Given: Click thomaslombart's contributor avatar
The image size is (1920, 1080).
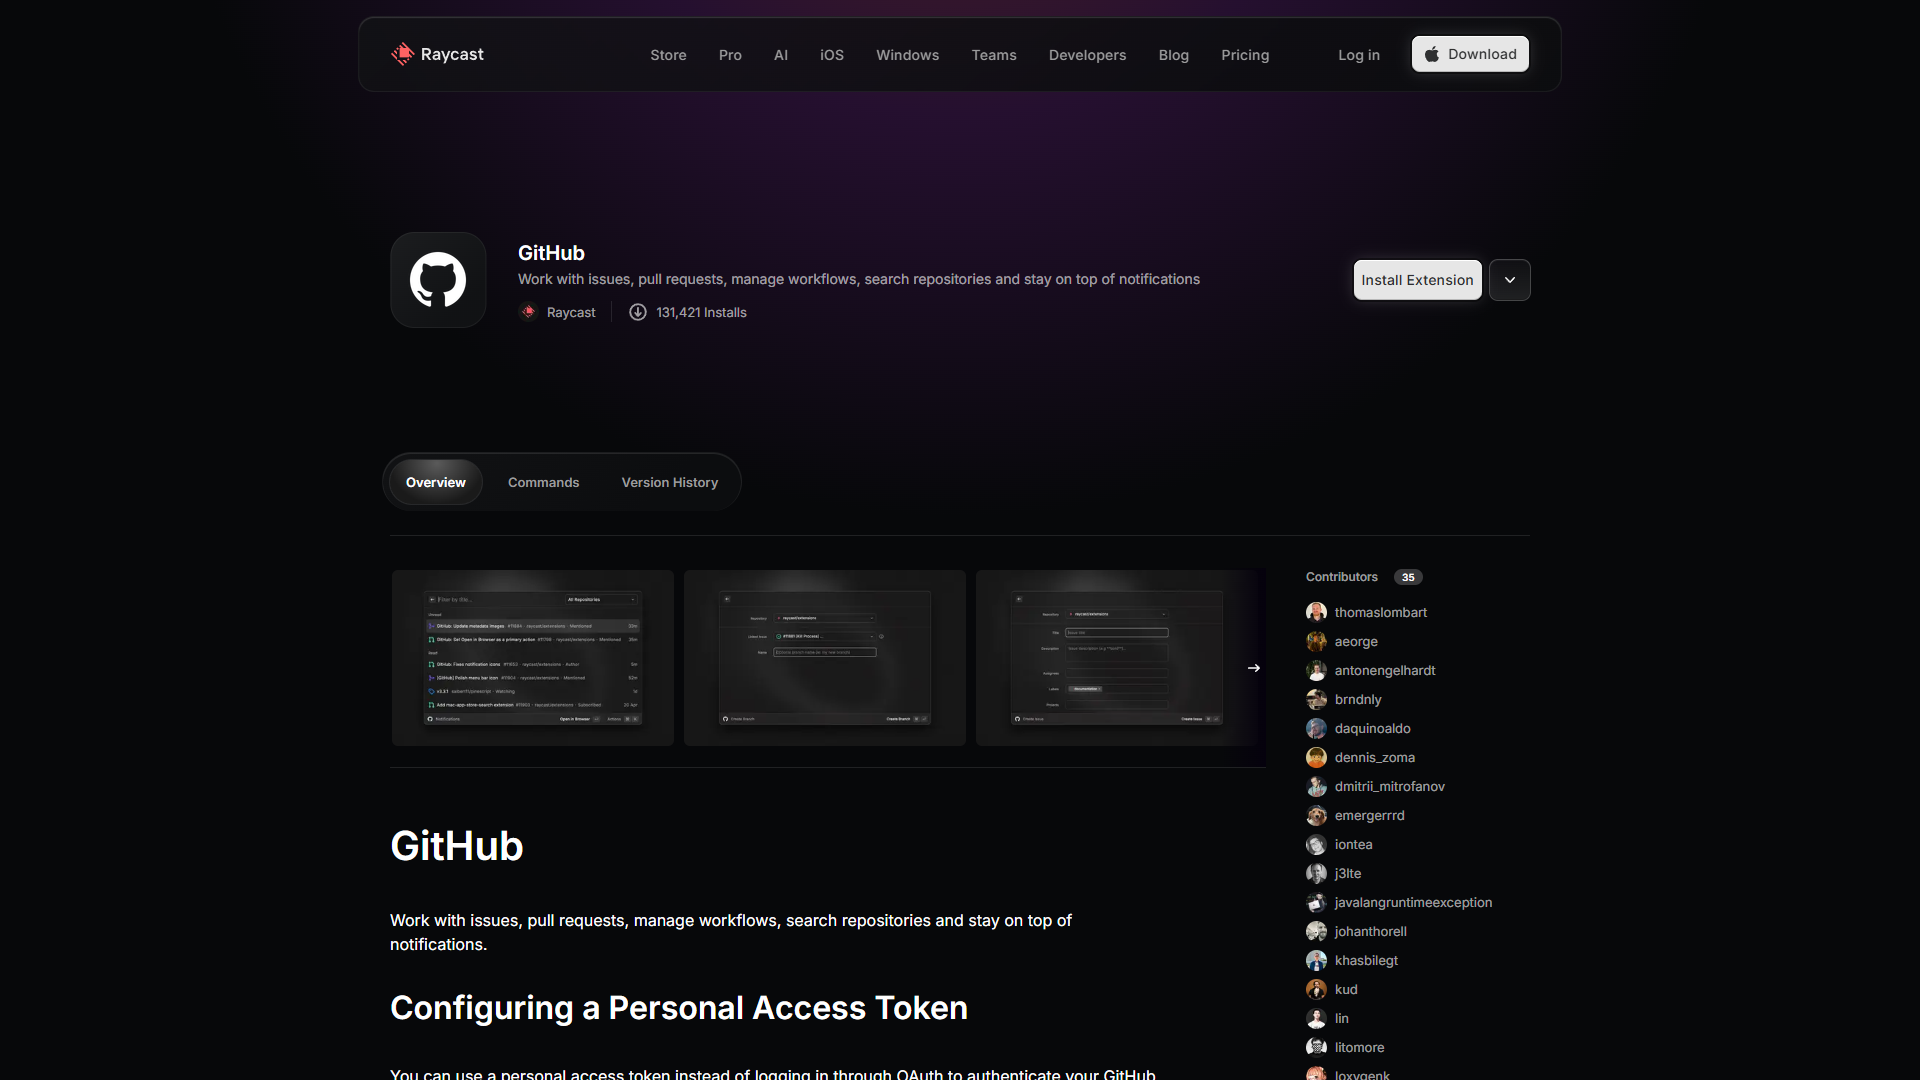Looking at the screenshot, I should pyautogui.click(x=1316, y=612).
